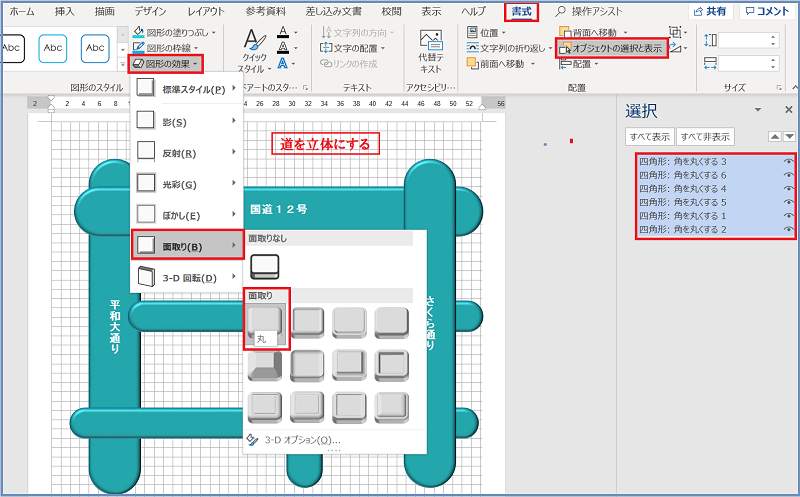This screenshot has height=497, width=800.
Task: Select the third bevel preset in first row
Action: point(349,323)
